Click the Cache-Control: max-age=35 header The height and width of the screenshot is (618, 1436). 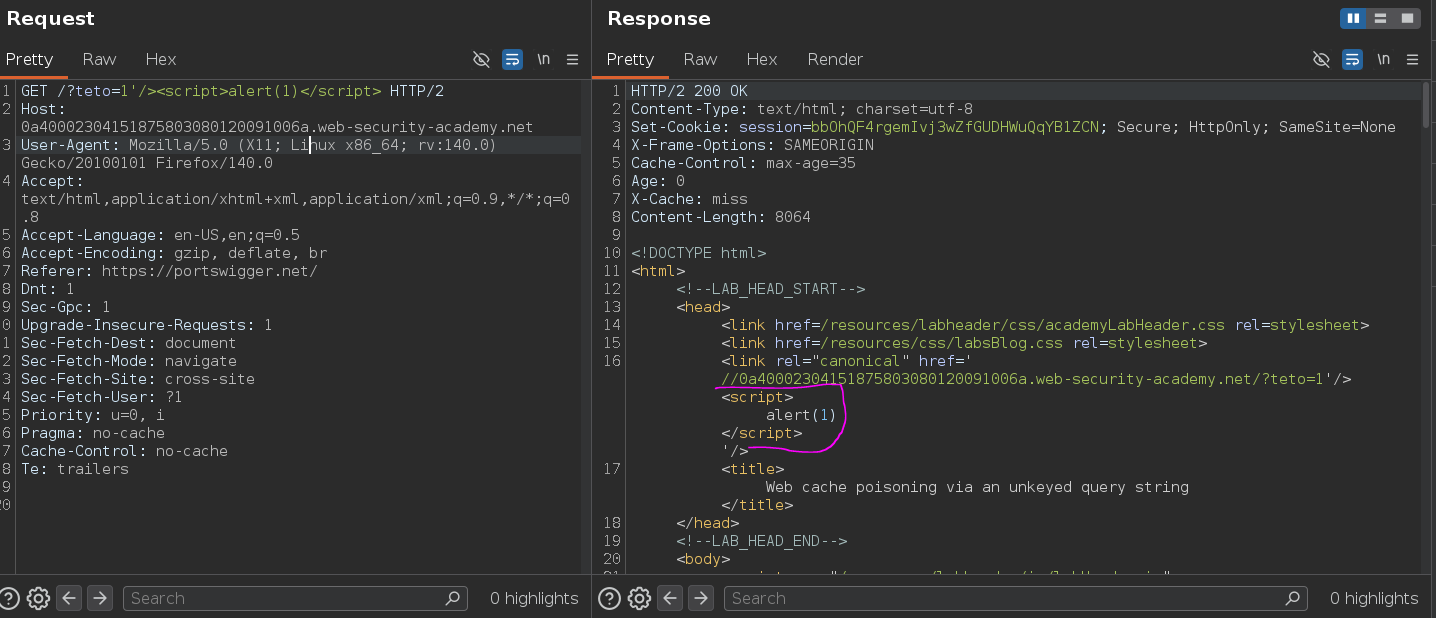tap(743, 163)
